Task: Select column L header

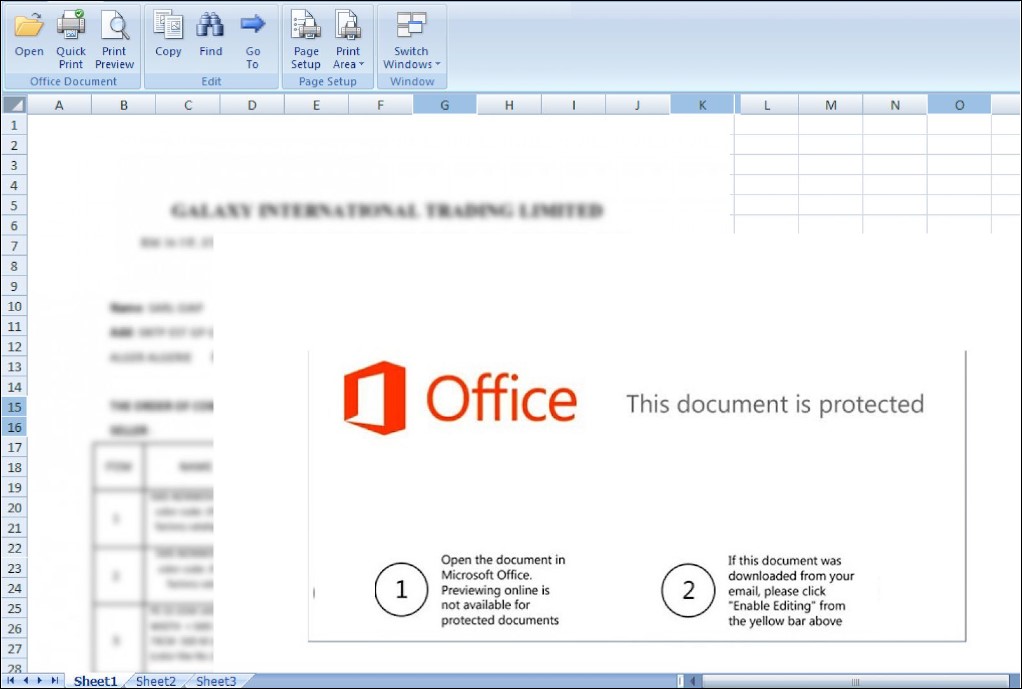Action: point(766,105)
